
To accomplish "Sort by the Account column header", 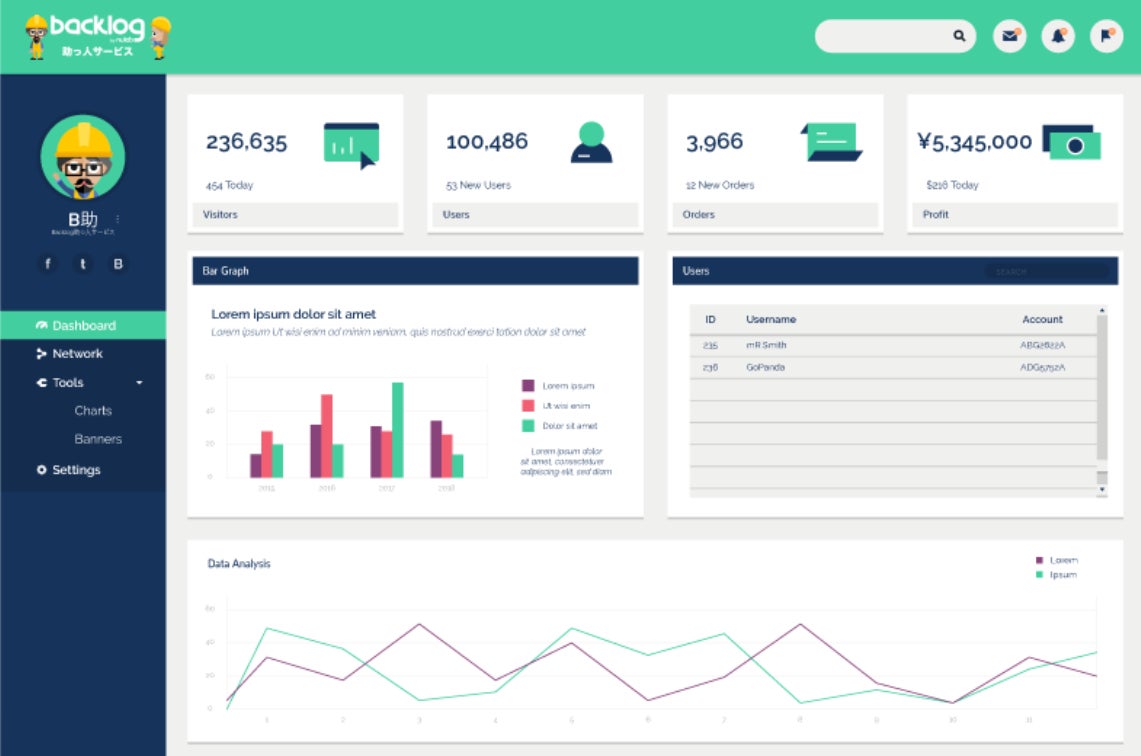I will click(x=1042, y=319).
